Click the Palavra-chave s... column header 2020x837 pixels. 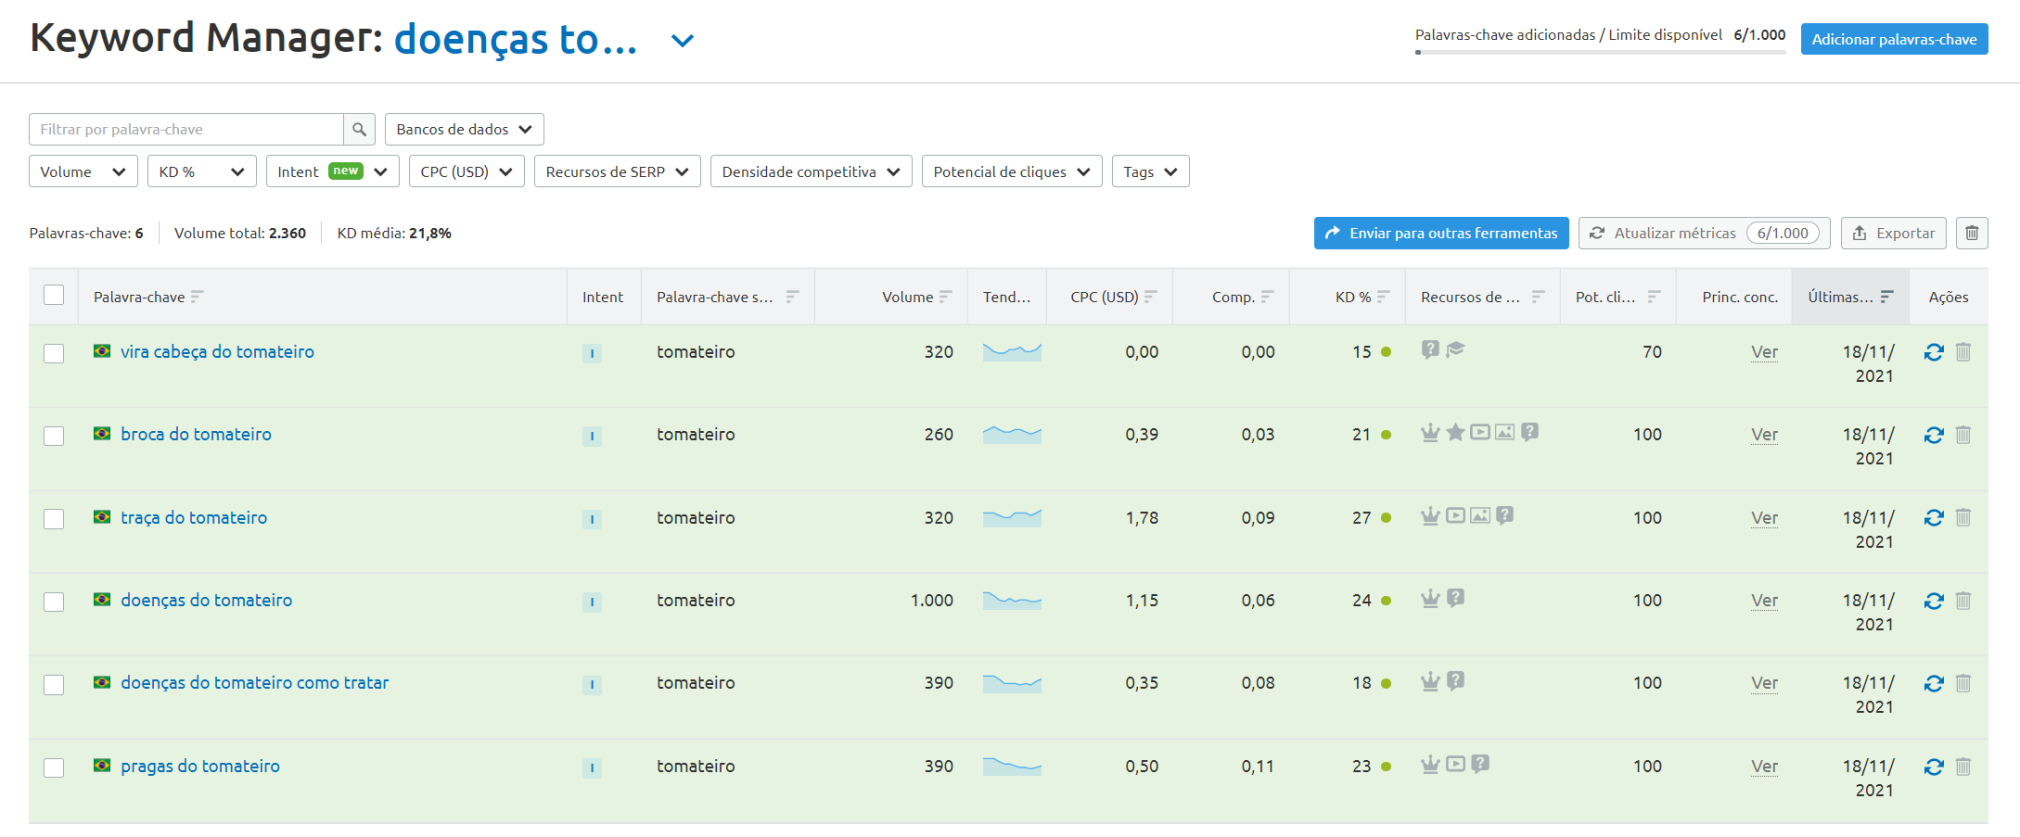(727, 297)
